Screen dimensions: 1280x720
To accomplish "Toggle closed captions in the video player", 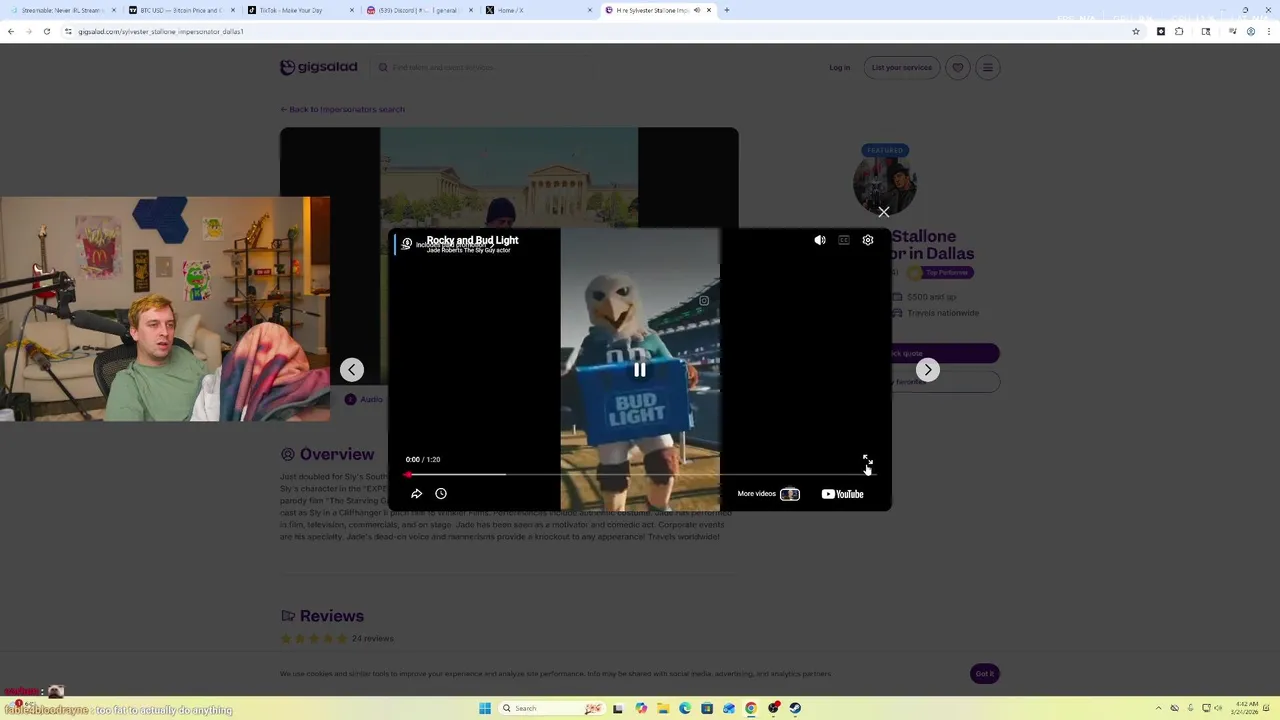I will [844, 240].
